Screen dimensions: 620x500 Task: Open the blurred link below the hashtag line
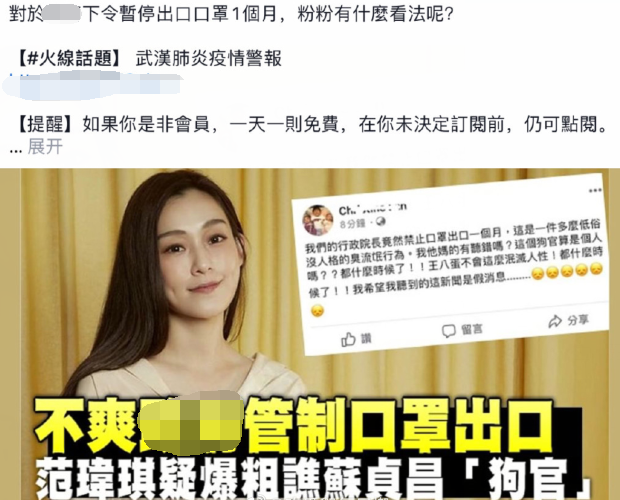tap(93, 86)
